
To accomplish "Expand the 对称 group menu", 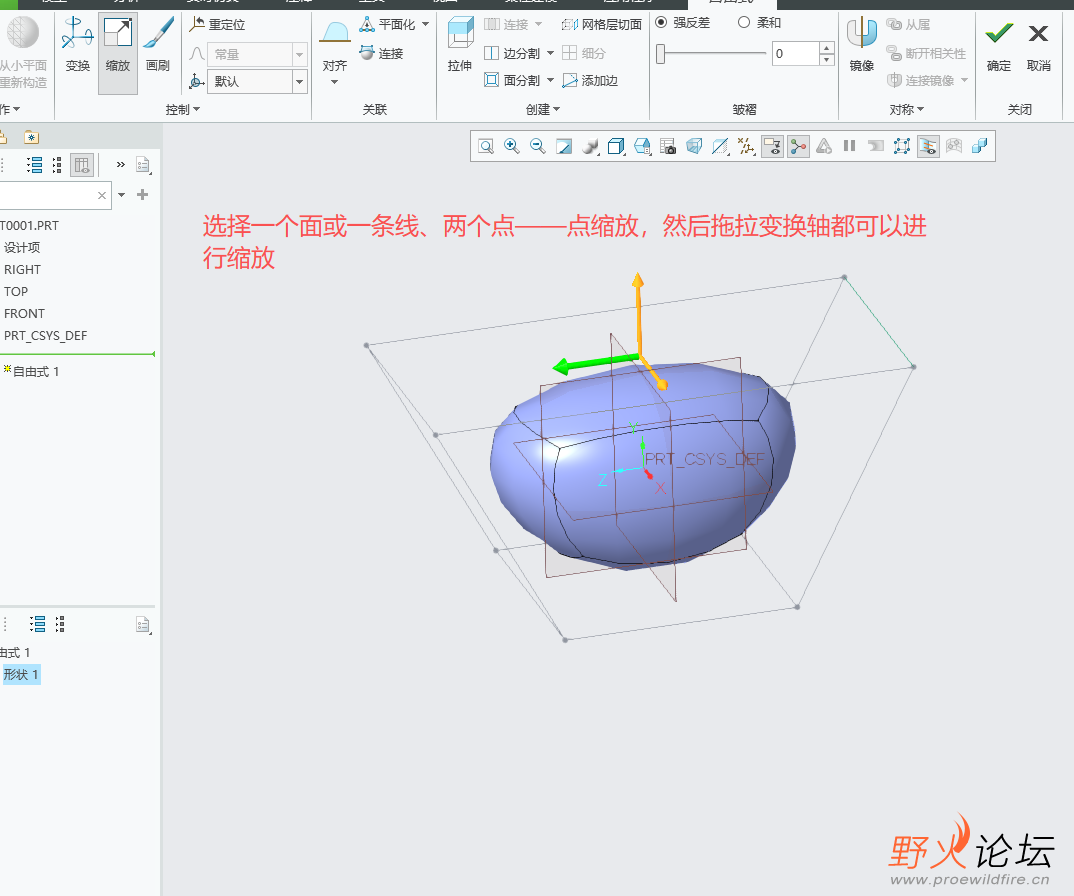I will tap(907, 110).
